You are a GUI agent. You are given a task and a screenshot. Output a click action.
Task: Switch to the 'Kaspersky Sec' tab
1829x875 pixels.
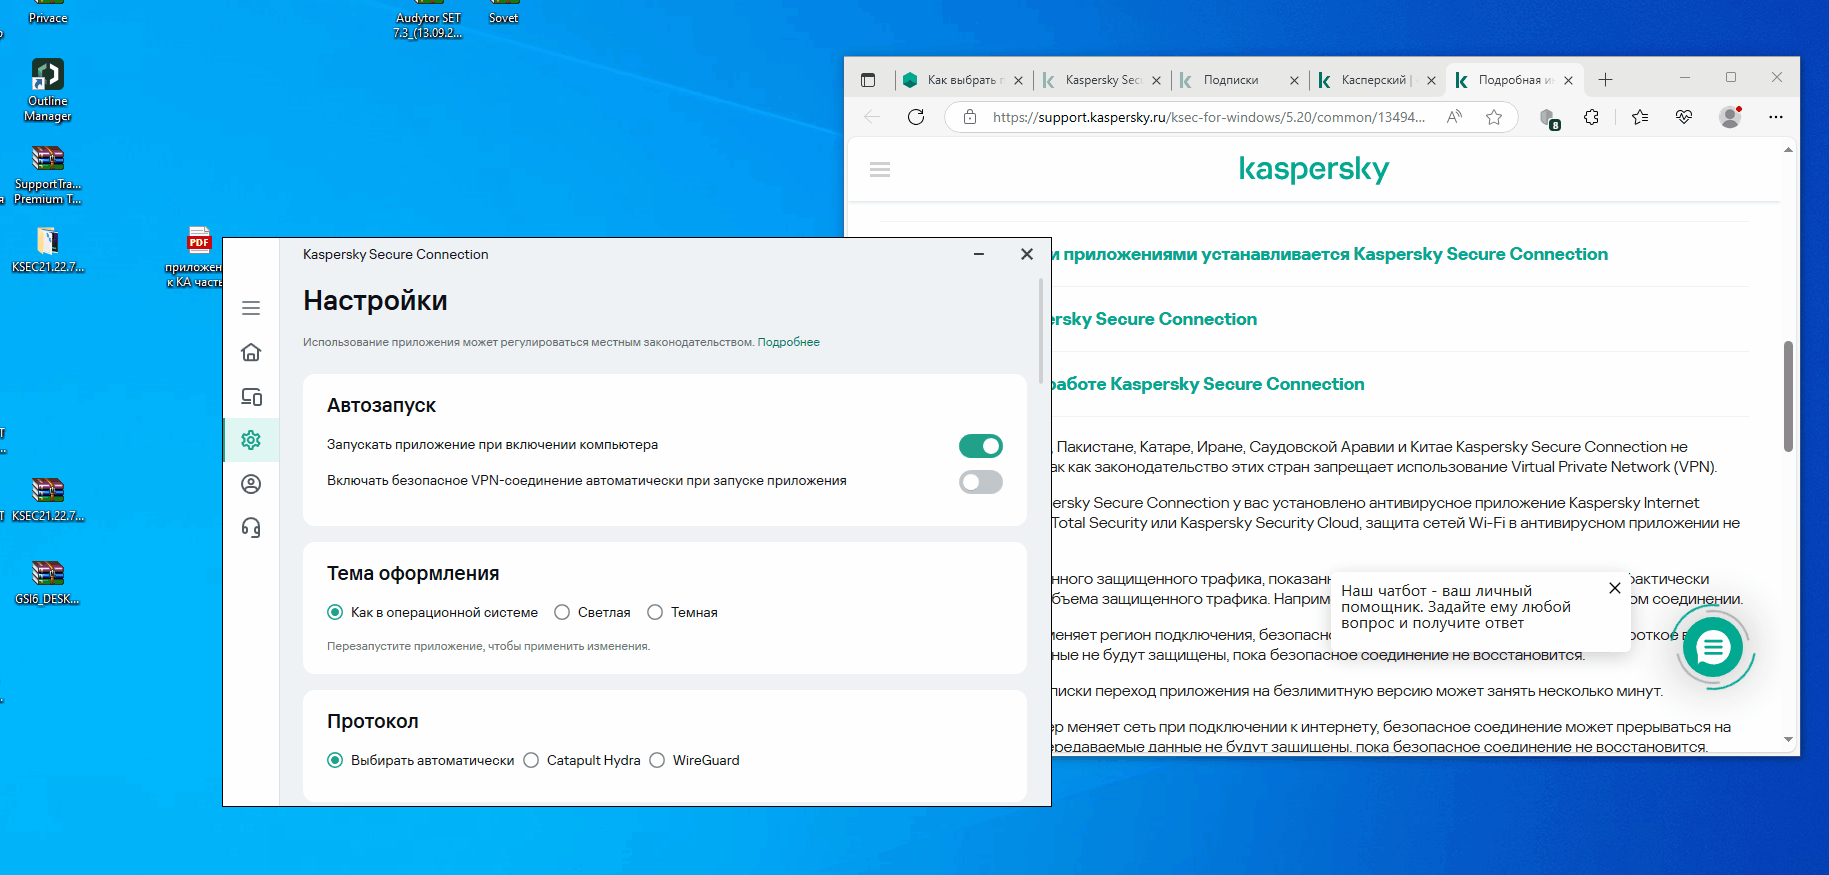[1100, 80]
